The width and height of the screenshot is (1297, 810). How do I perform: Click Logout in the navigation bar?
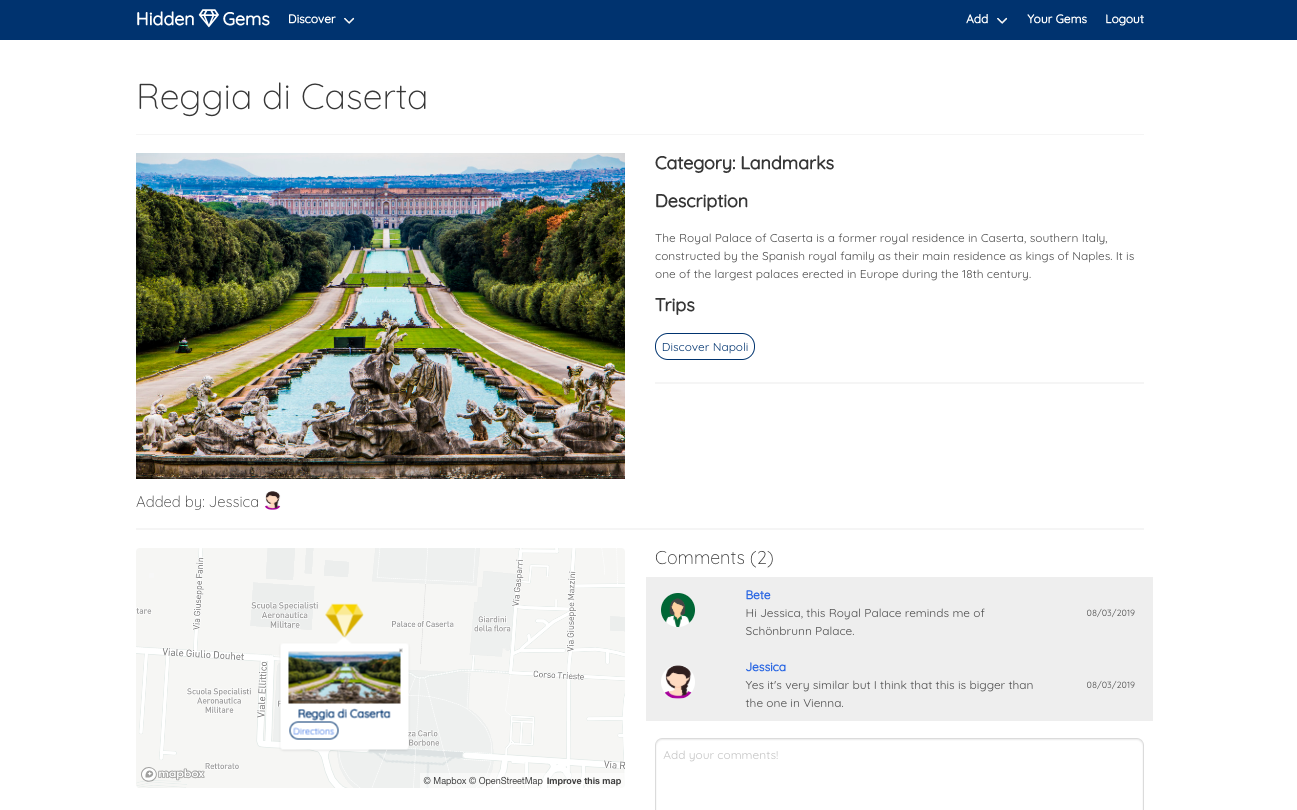tap(1124, 18)
